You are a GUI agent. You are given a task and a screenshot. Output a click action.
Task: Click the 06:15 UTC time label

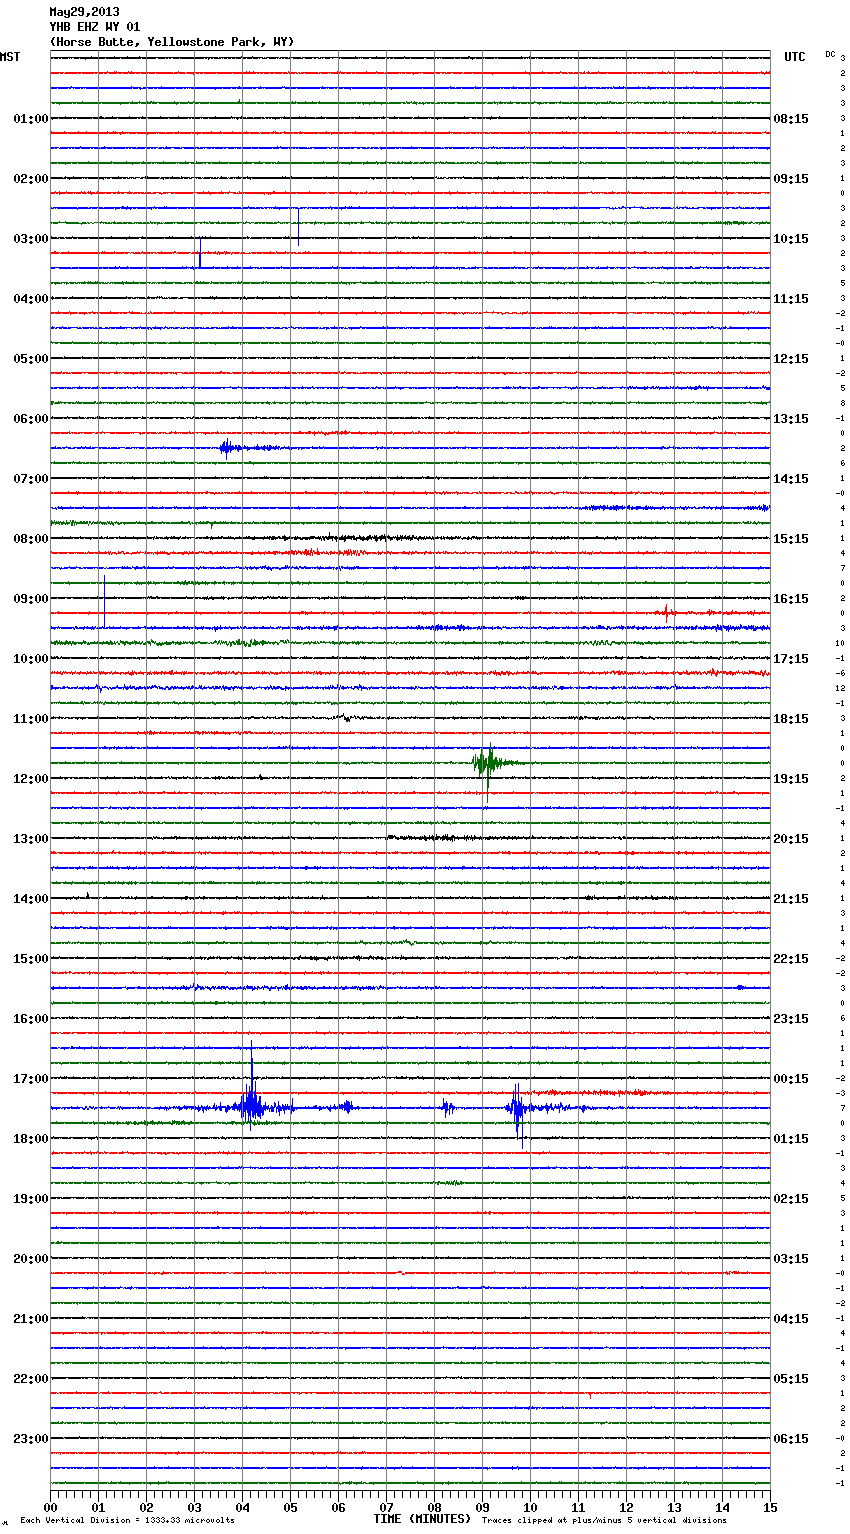(x=791, y=1439)
